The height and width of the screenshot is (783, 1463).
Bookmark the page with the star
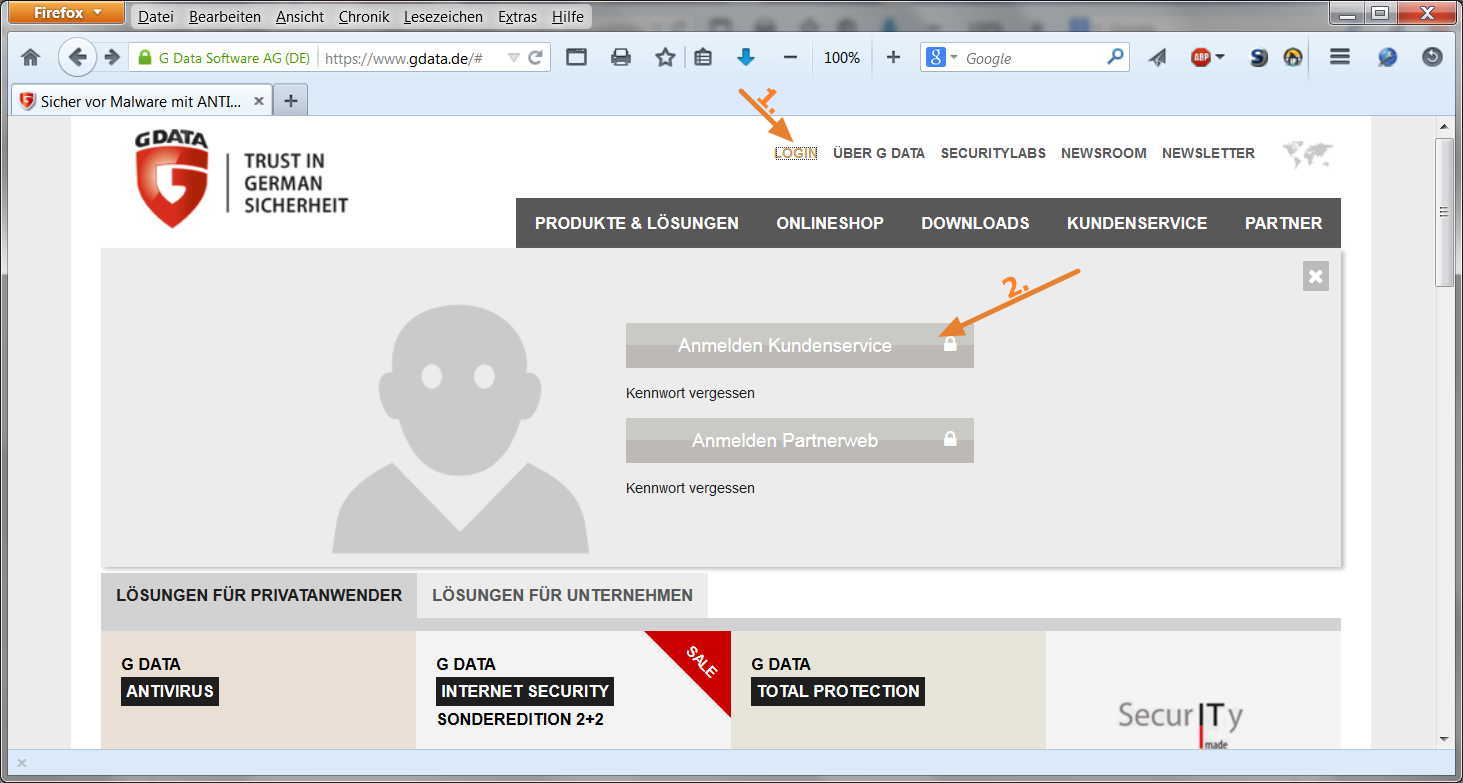tap(665, 58)
